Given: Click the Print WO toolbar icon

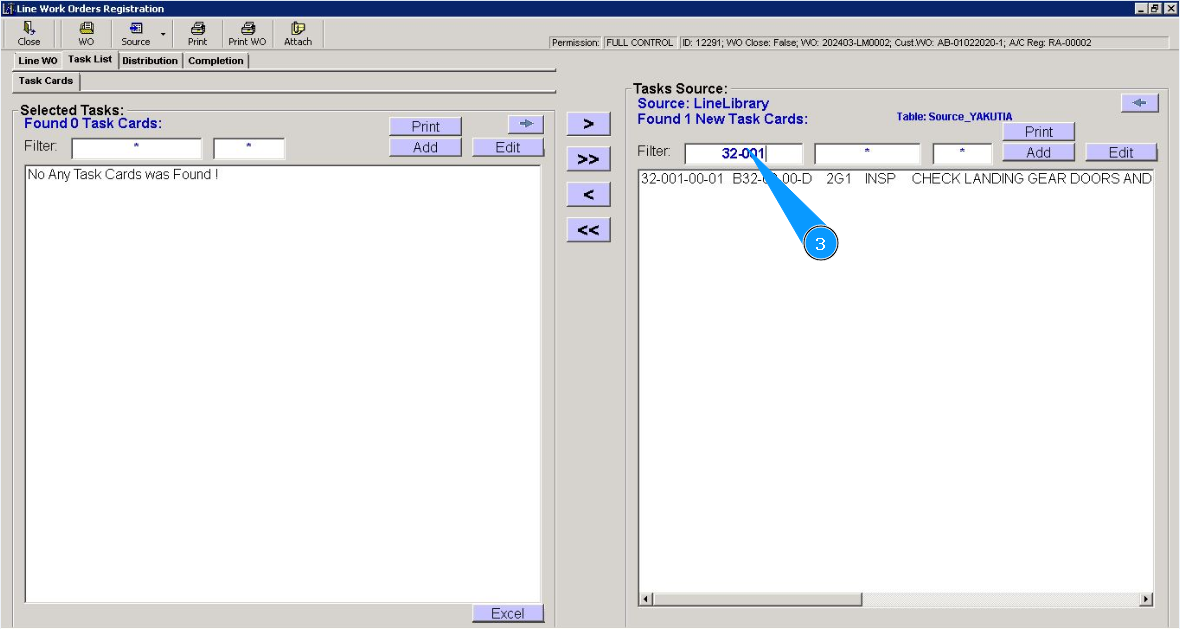Looking at the screenshot, I should (x=247, y=33).
